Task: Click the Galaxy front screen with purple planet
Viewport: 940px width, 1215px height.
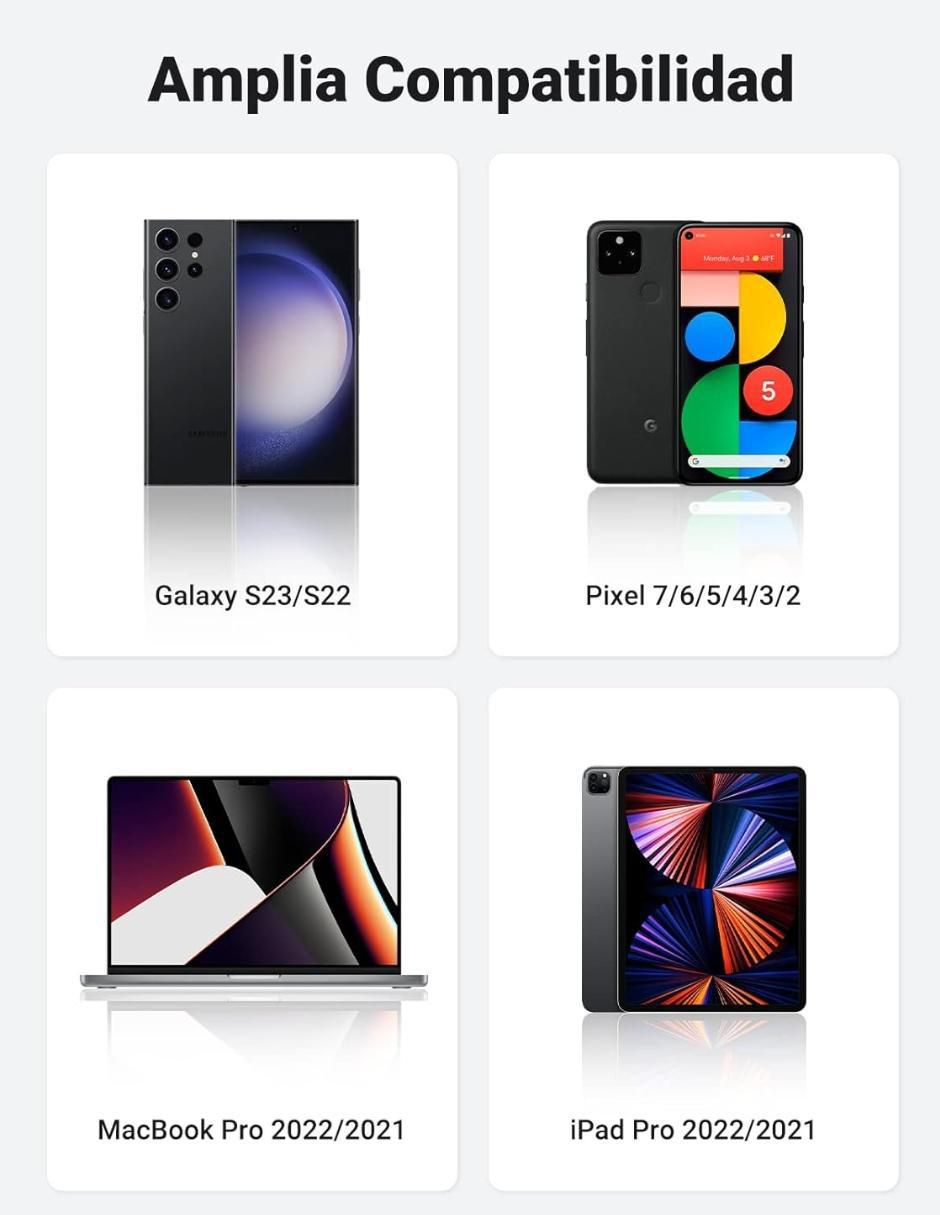Action: click(x=296, y=352)
